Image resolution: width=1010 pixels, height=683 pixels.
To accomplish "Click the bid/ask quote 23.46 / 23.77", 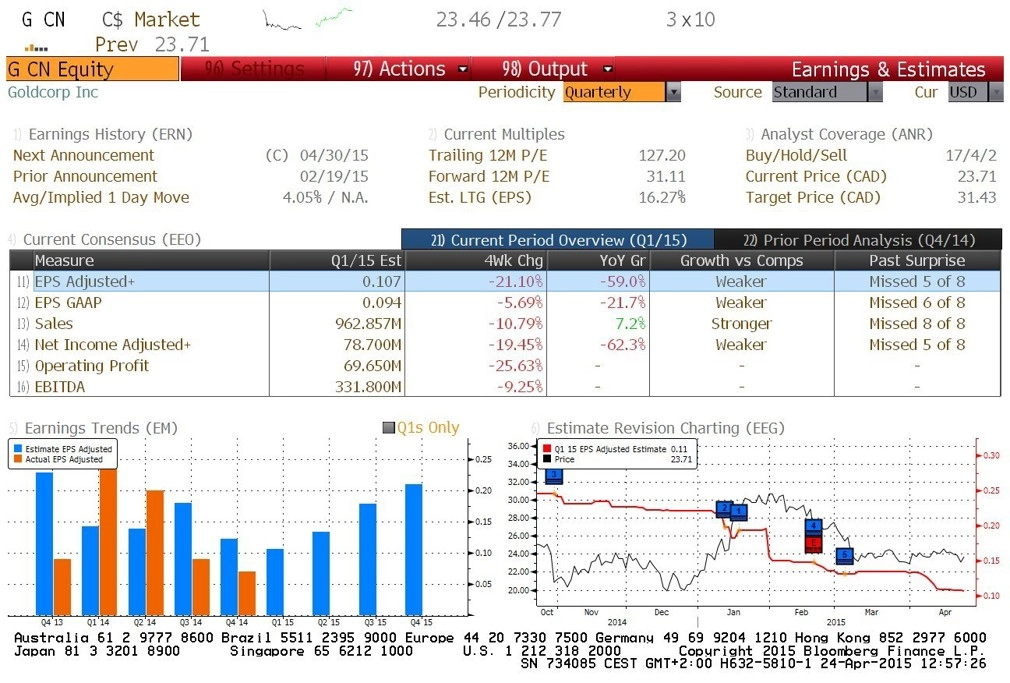I will (x=498, y=19).
